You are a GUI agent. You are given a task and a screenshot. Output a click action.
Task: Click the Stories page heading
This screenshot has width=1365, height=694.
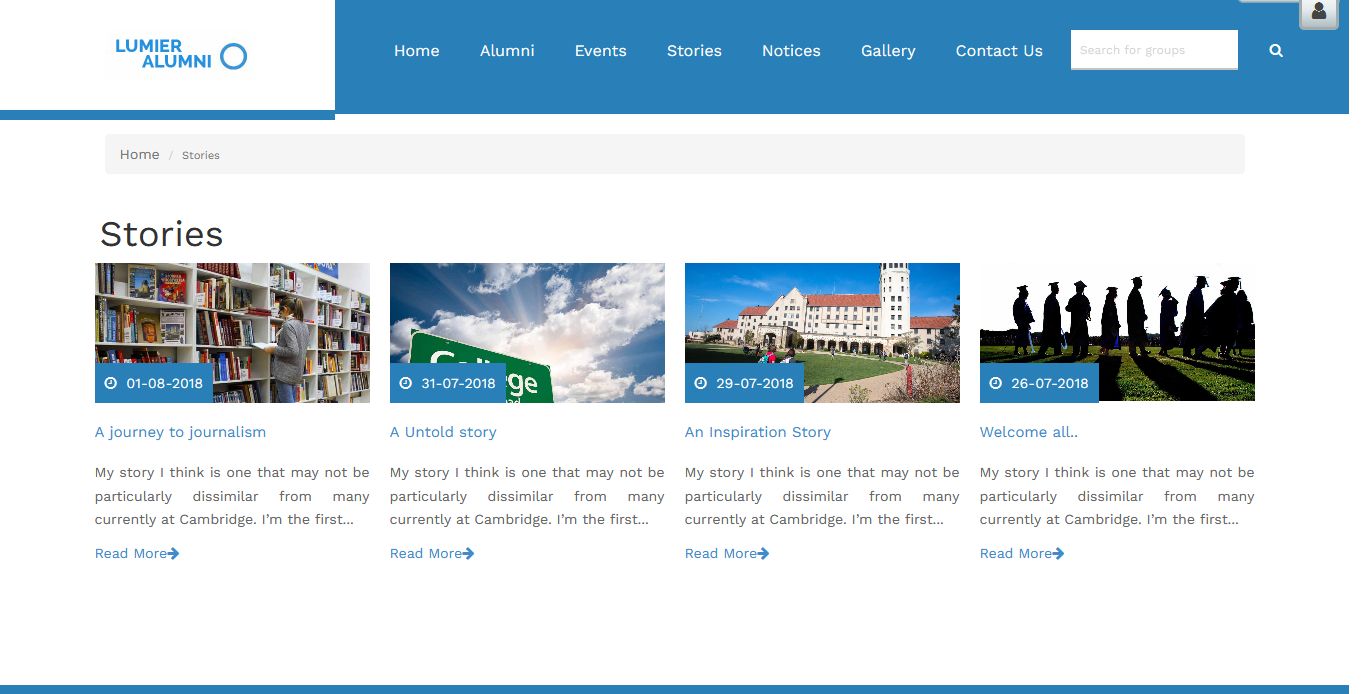click(161, 234)
